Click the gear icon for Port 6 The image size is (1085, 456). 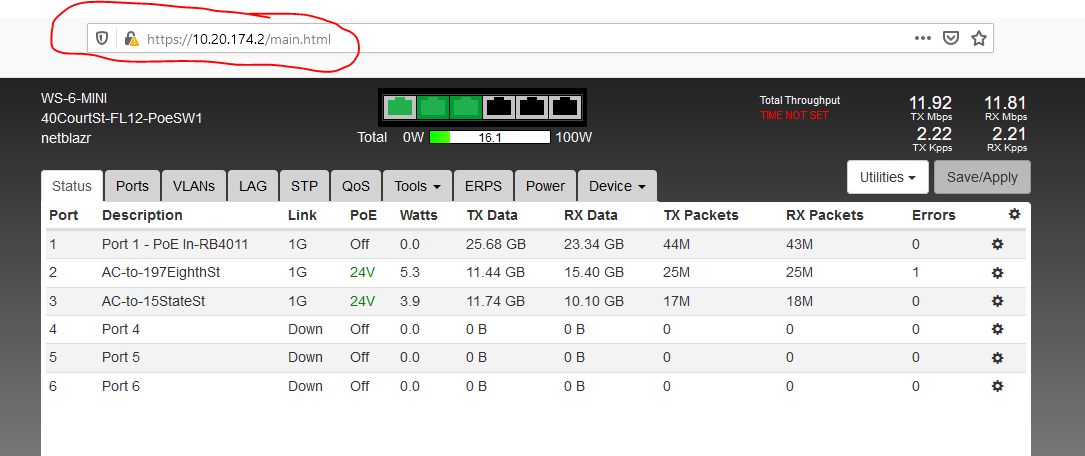pyautogui.click(x=997, y=386)
